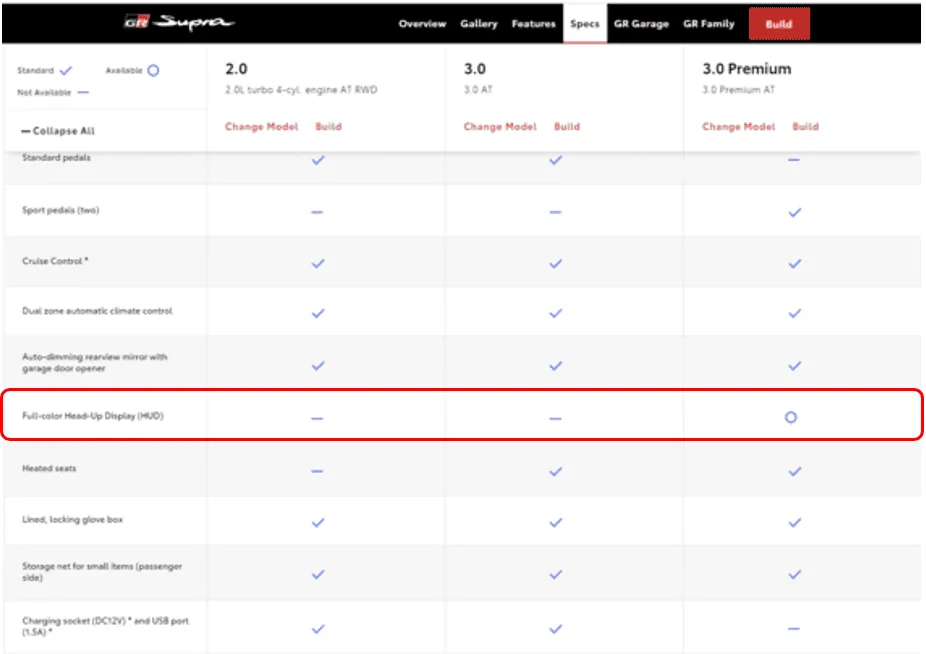
Task: Click Build link under 3.0 Premium
Action: click(806, 126)
